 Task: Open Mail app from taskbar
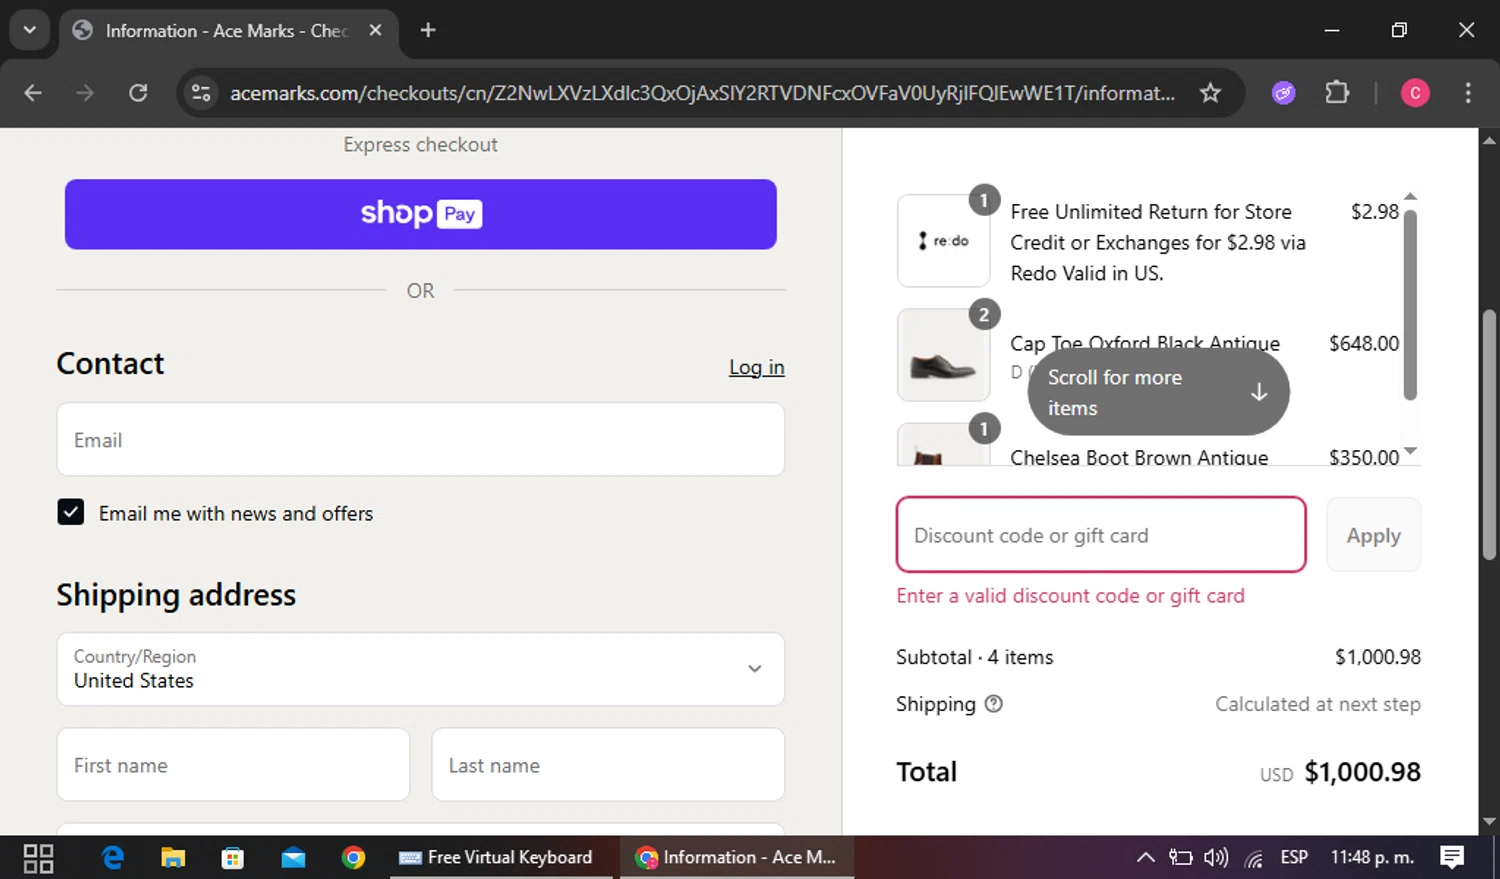tap(293, 858)
